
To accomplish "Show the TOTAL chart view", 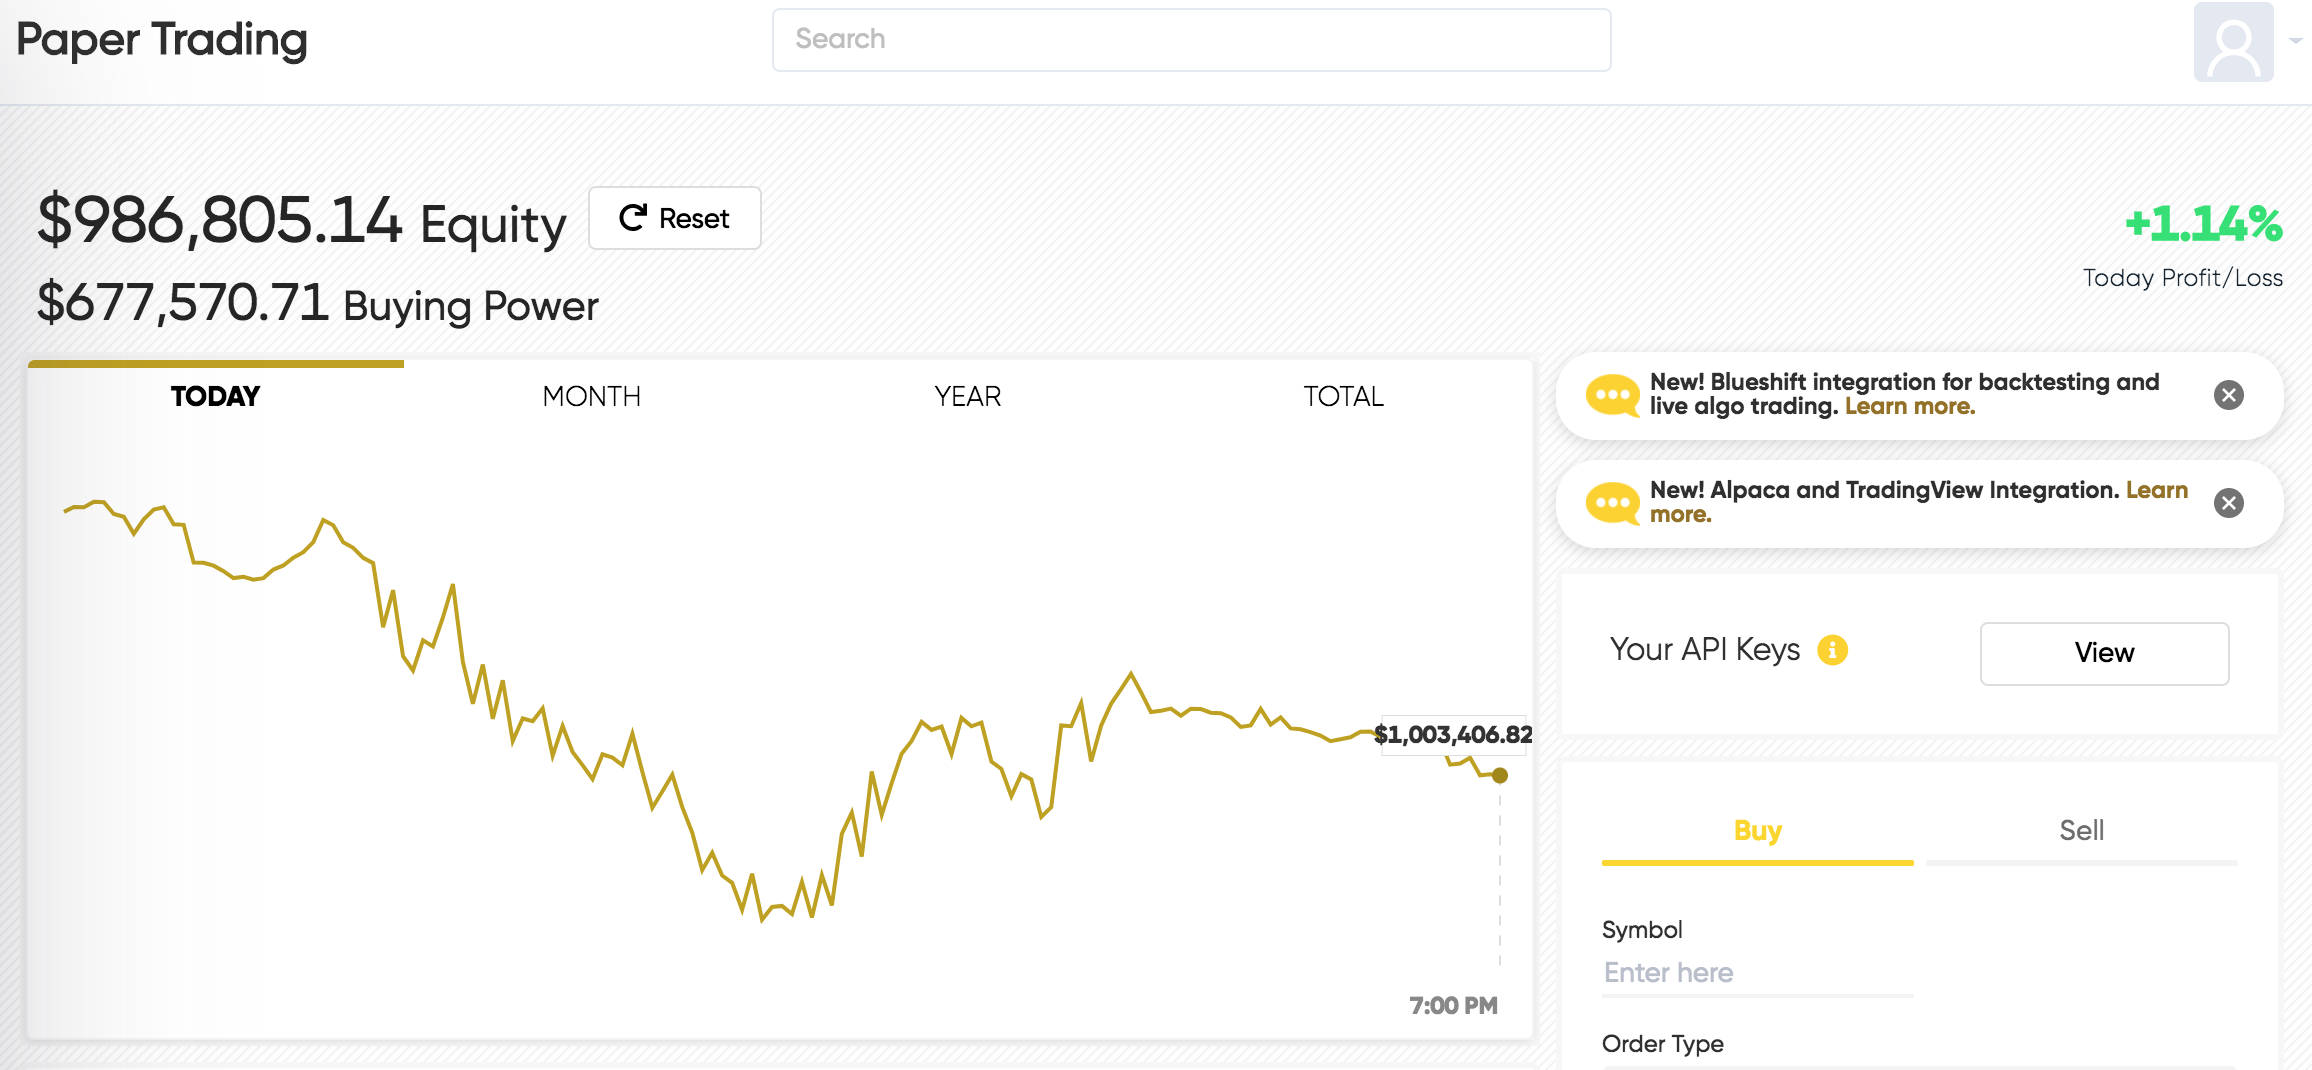I will pos(1343,397).
